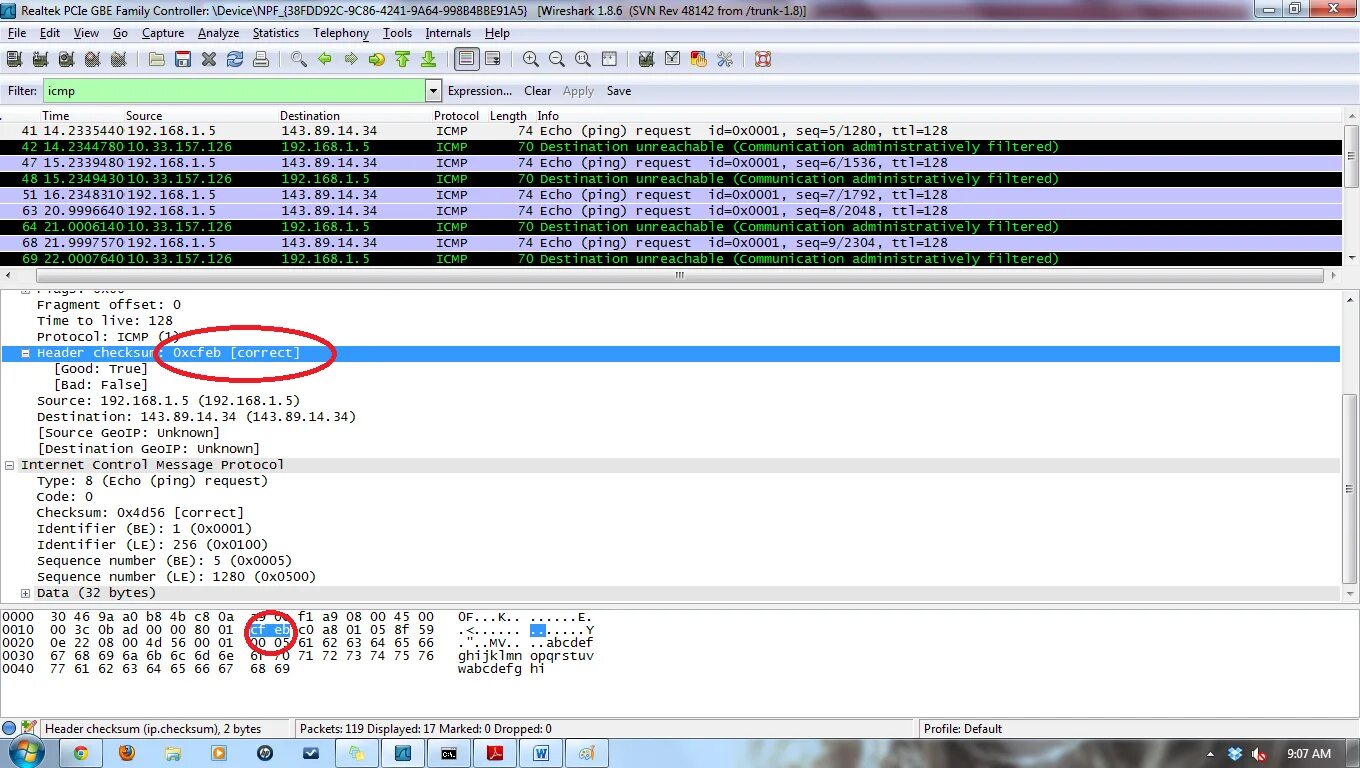
Task: Sort packets by Time column header
Action: click(56, 116)
